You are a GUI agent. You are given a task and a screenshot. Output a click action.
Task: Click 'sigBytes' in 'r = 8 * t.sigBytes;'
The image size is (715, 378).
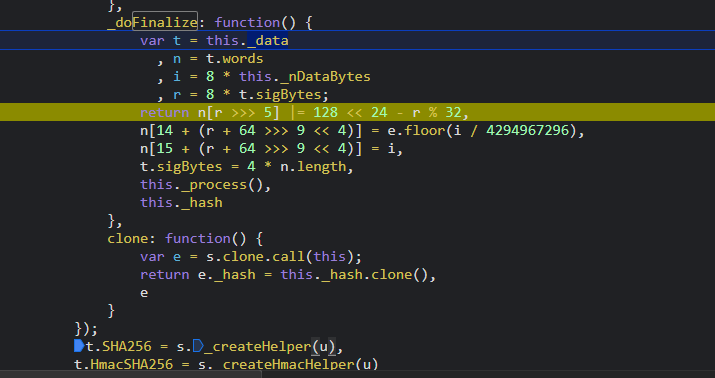pyautogui.click(x=288, y=95)
